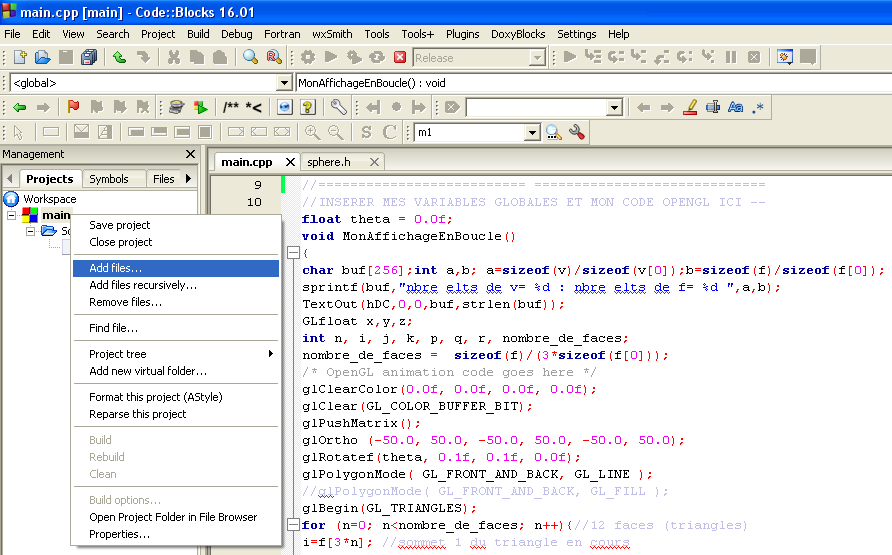
Task: Open the m1 search combo dropdown
Action: coord(532,132)
